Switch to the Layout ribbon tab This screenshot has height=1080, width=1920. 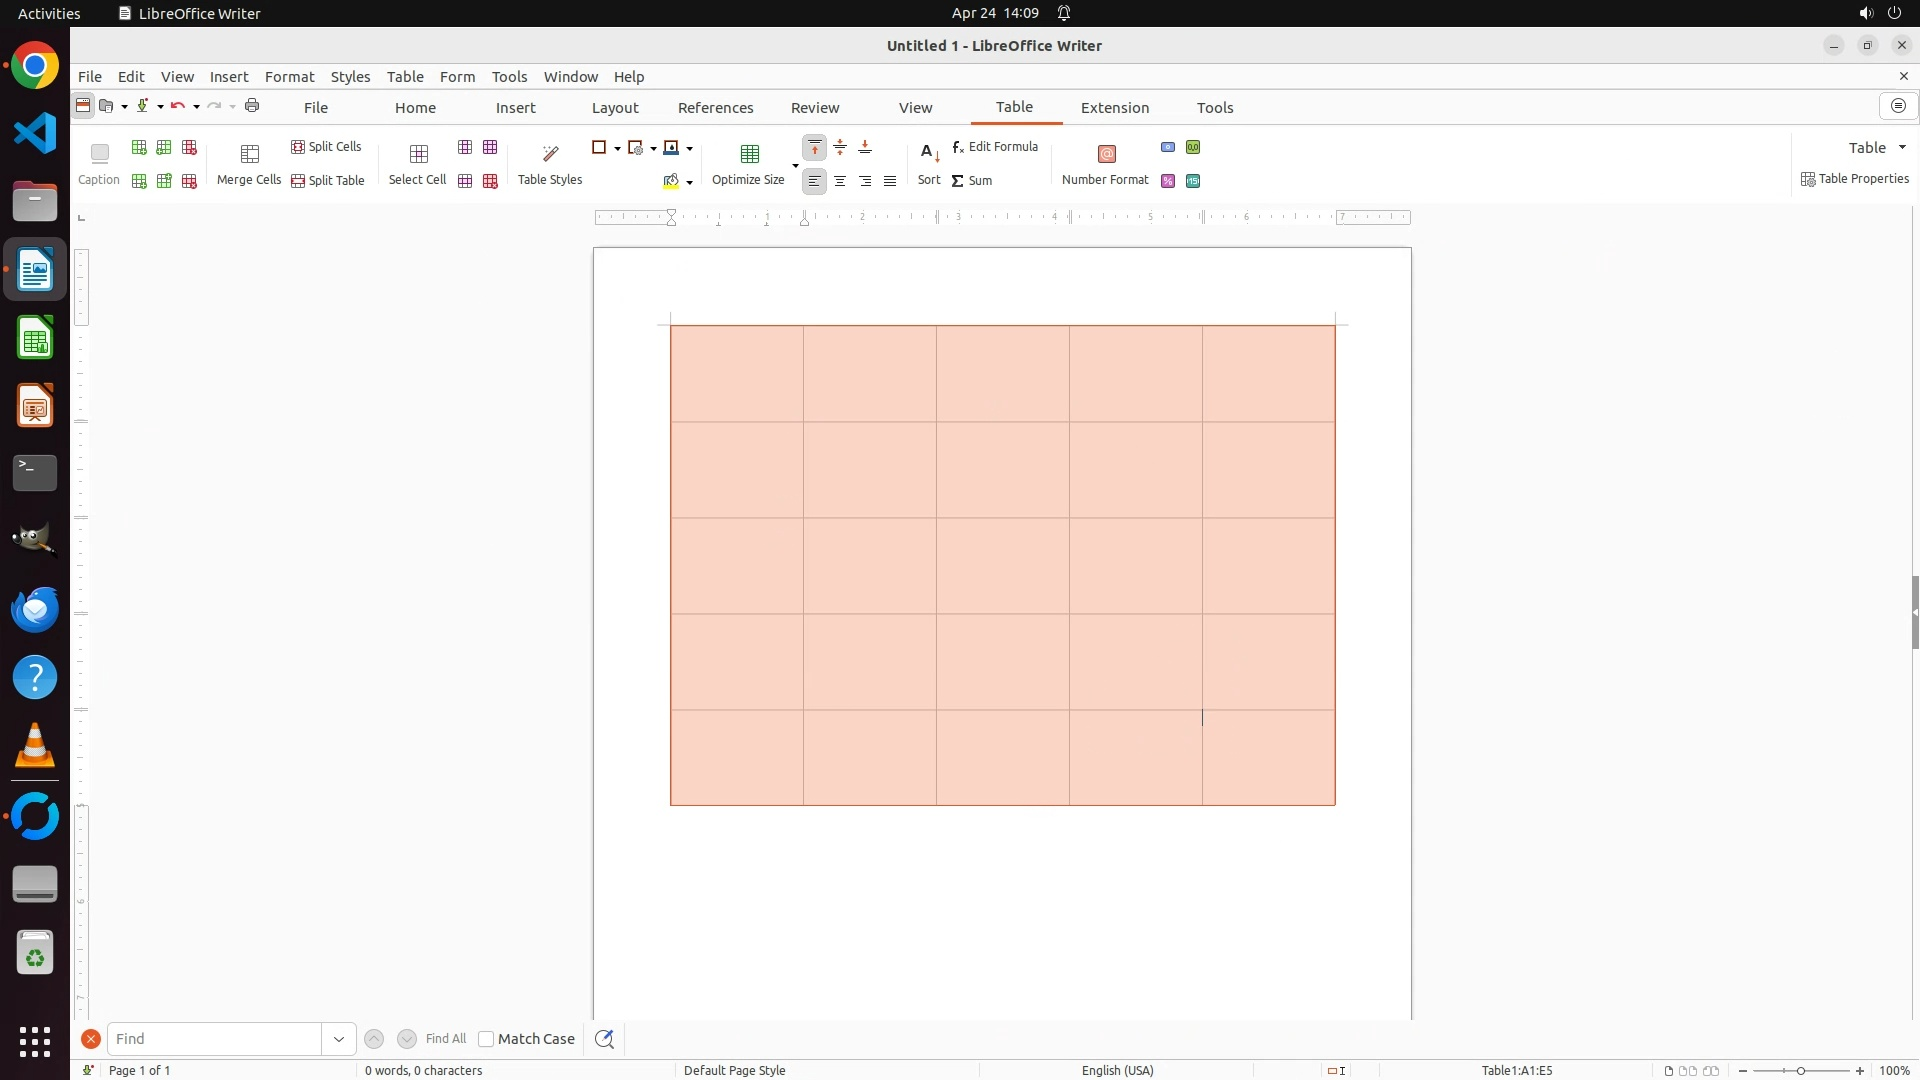point(614,108)
